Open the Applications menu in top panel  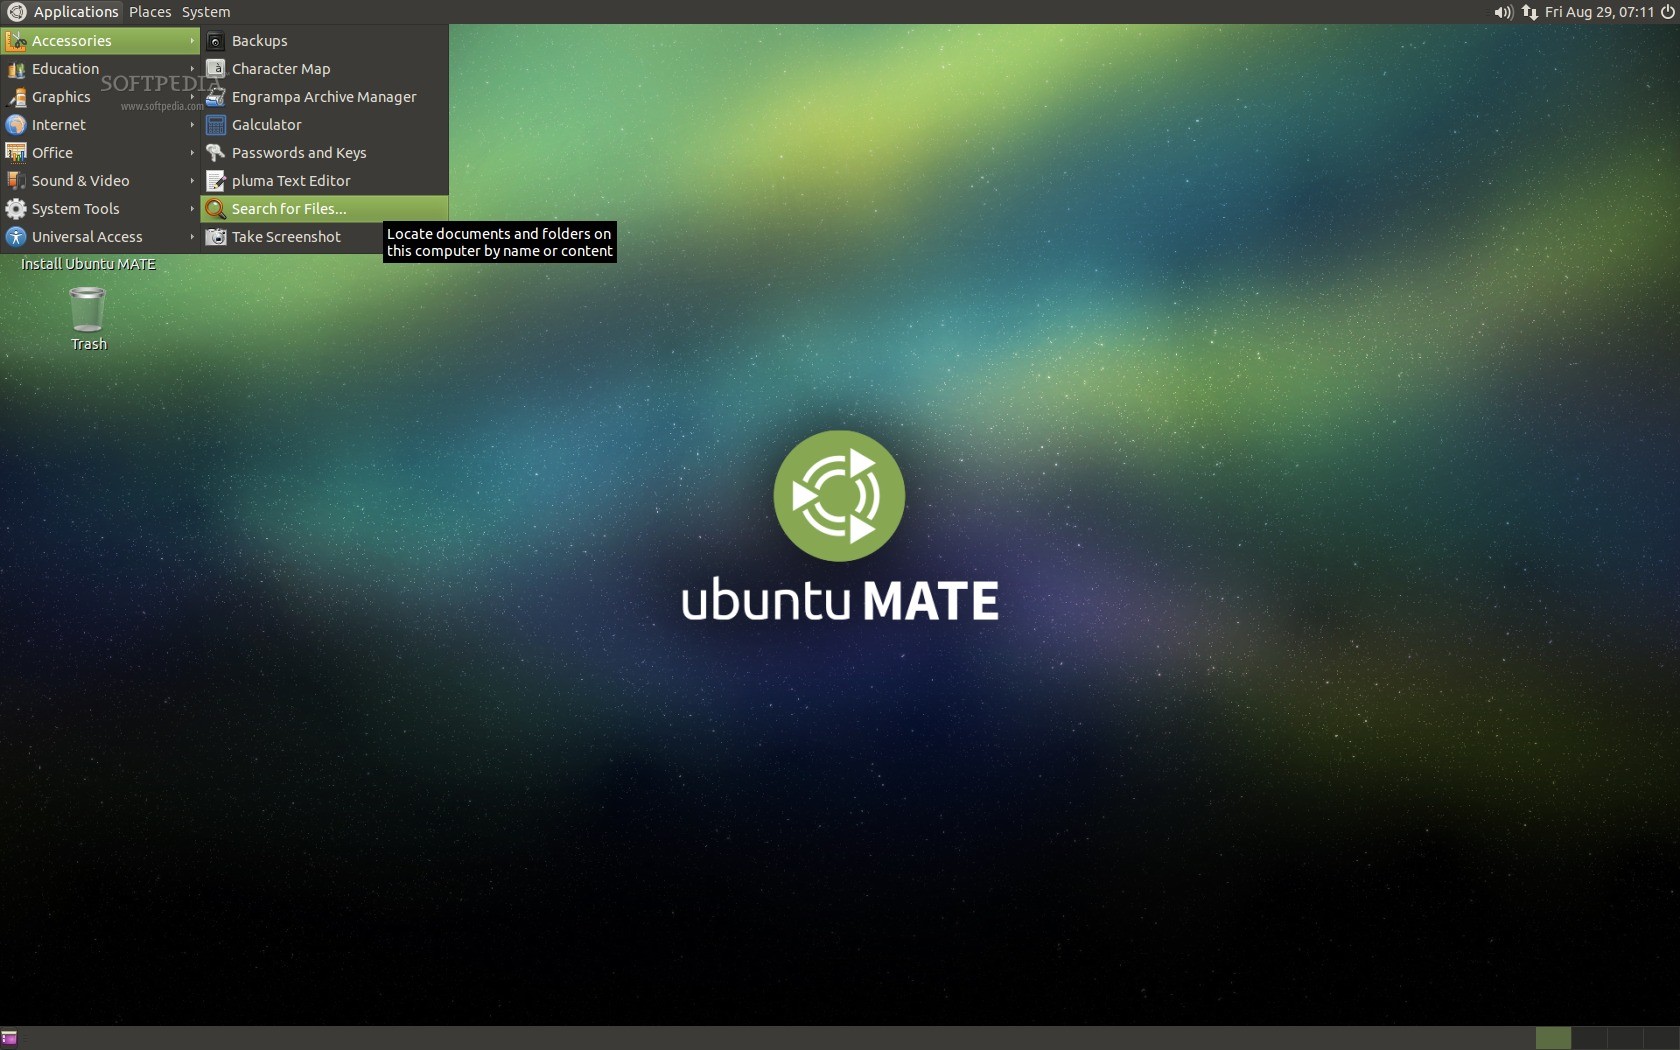pyautogui.click(x=62, y=12)
